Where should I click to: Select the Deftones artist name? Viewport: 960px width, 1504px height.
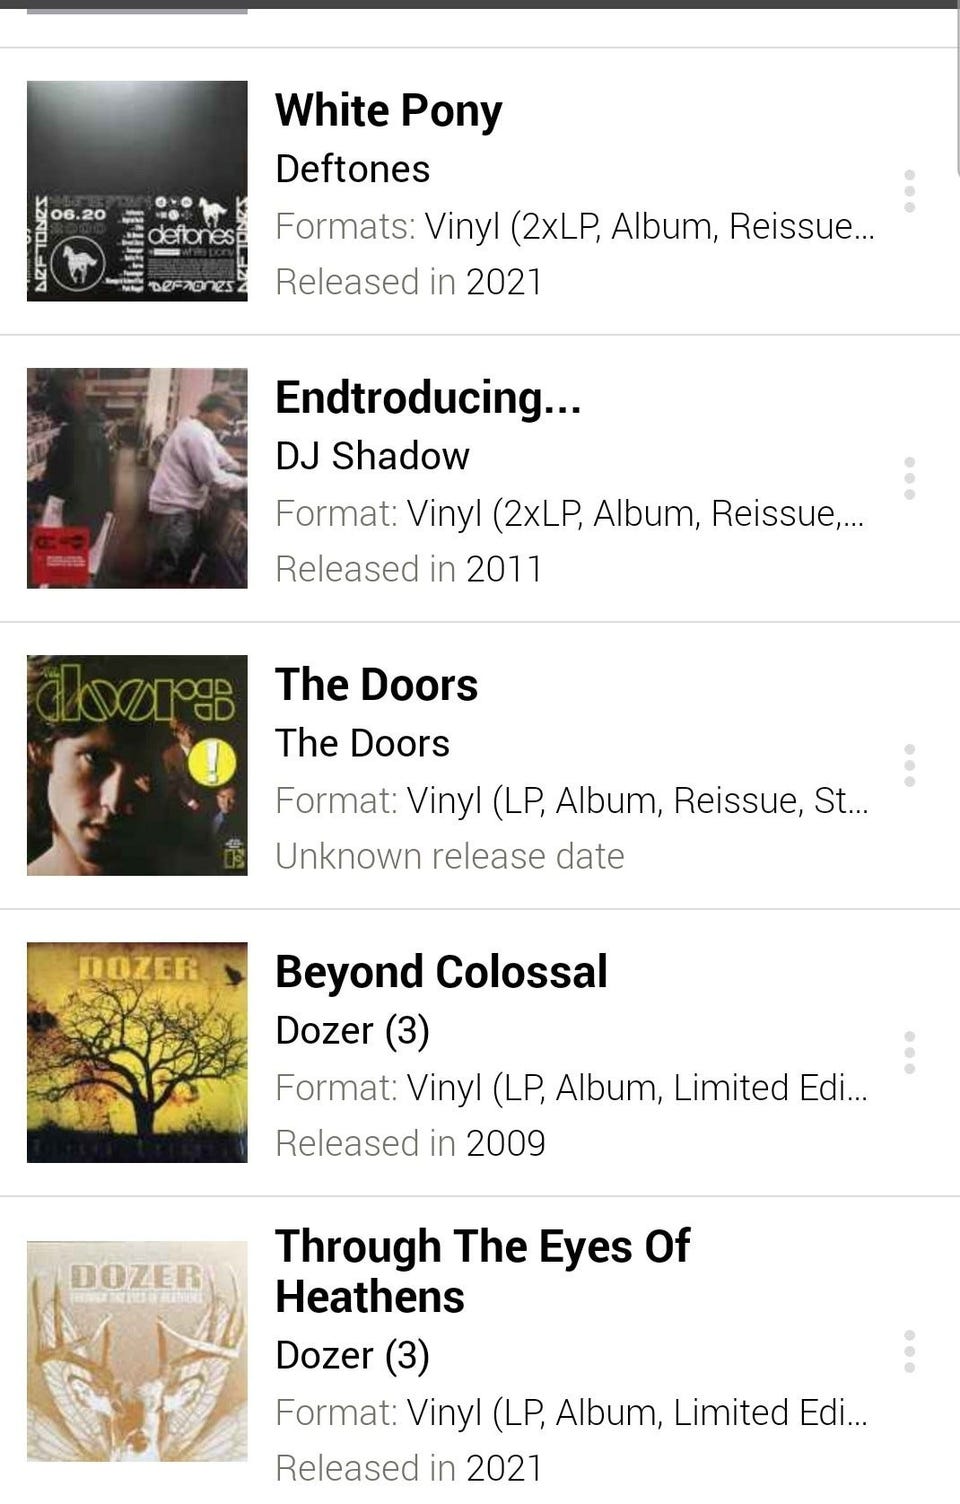click(x=352, y=169)
